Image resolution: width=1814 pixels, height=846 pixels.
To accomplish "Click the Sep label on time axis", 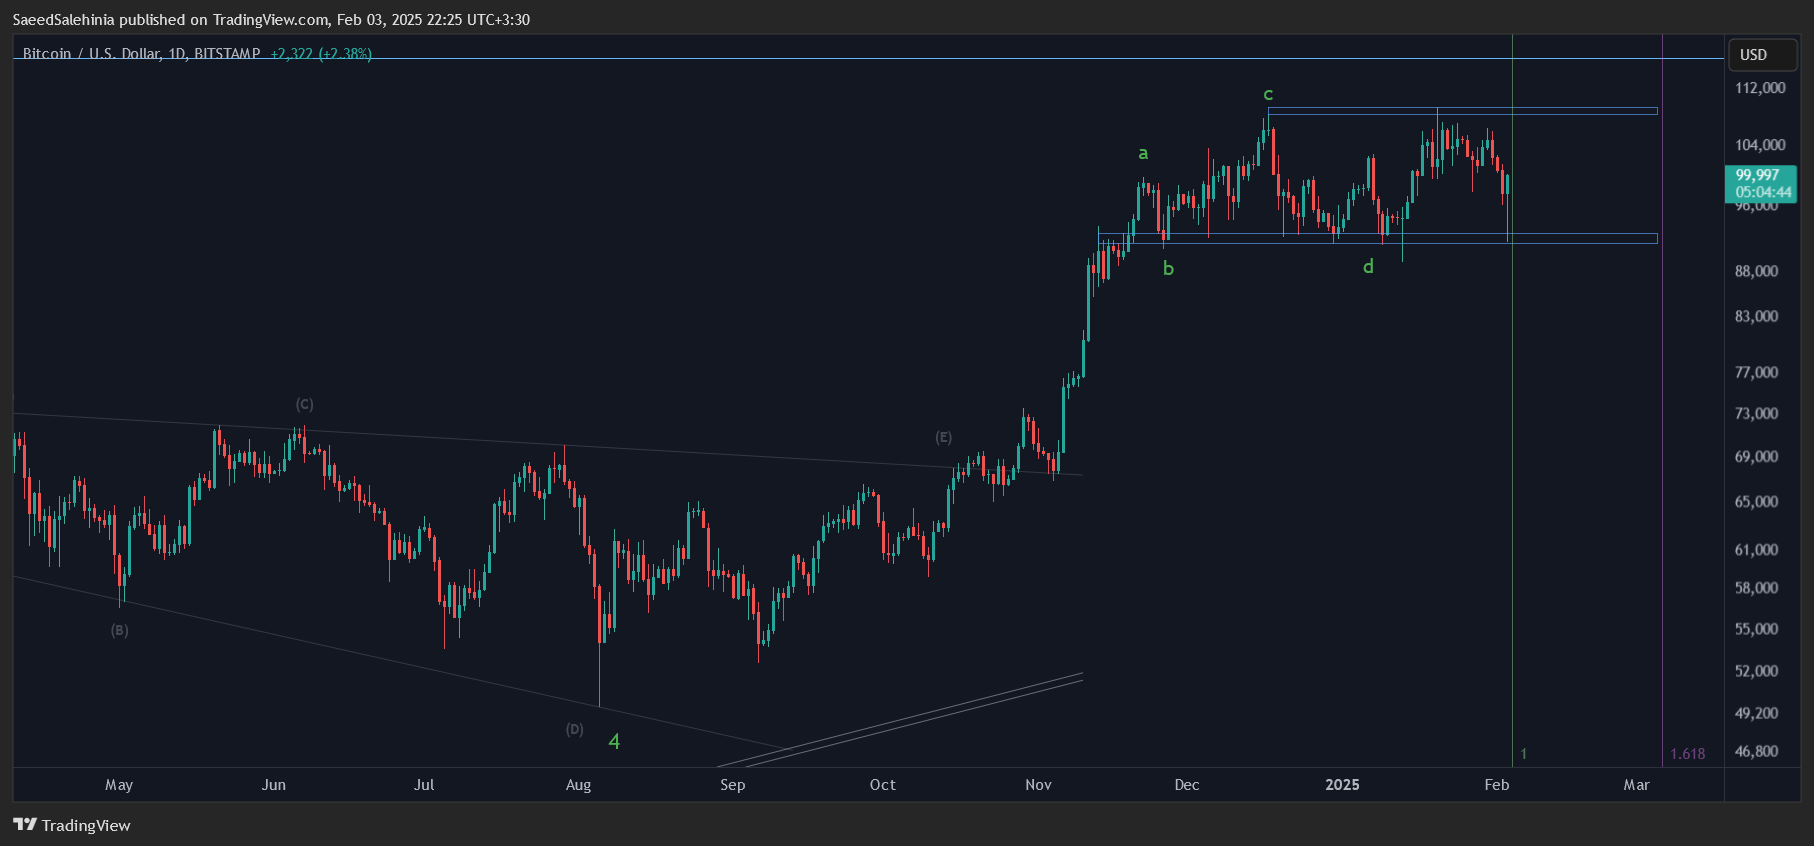I will point(733,785).
